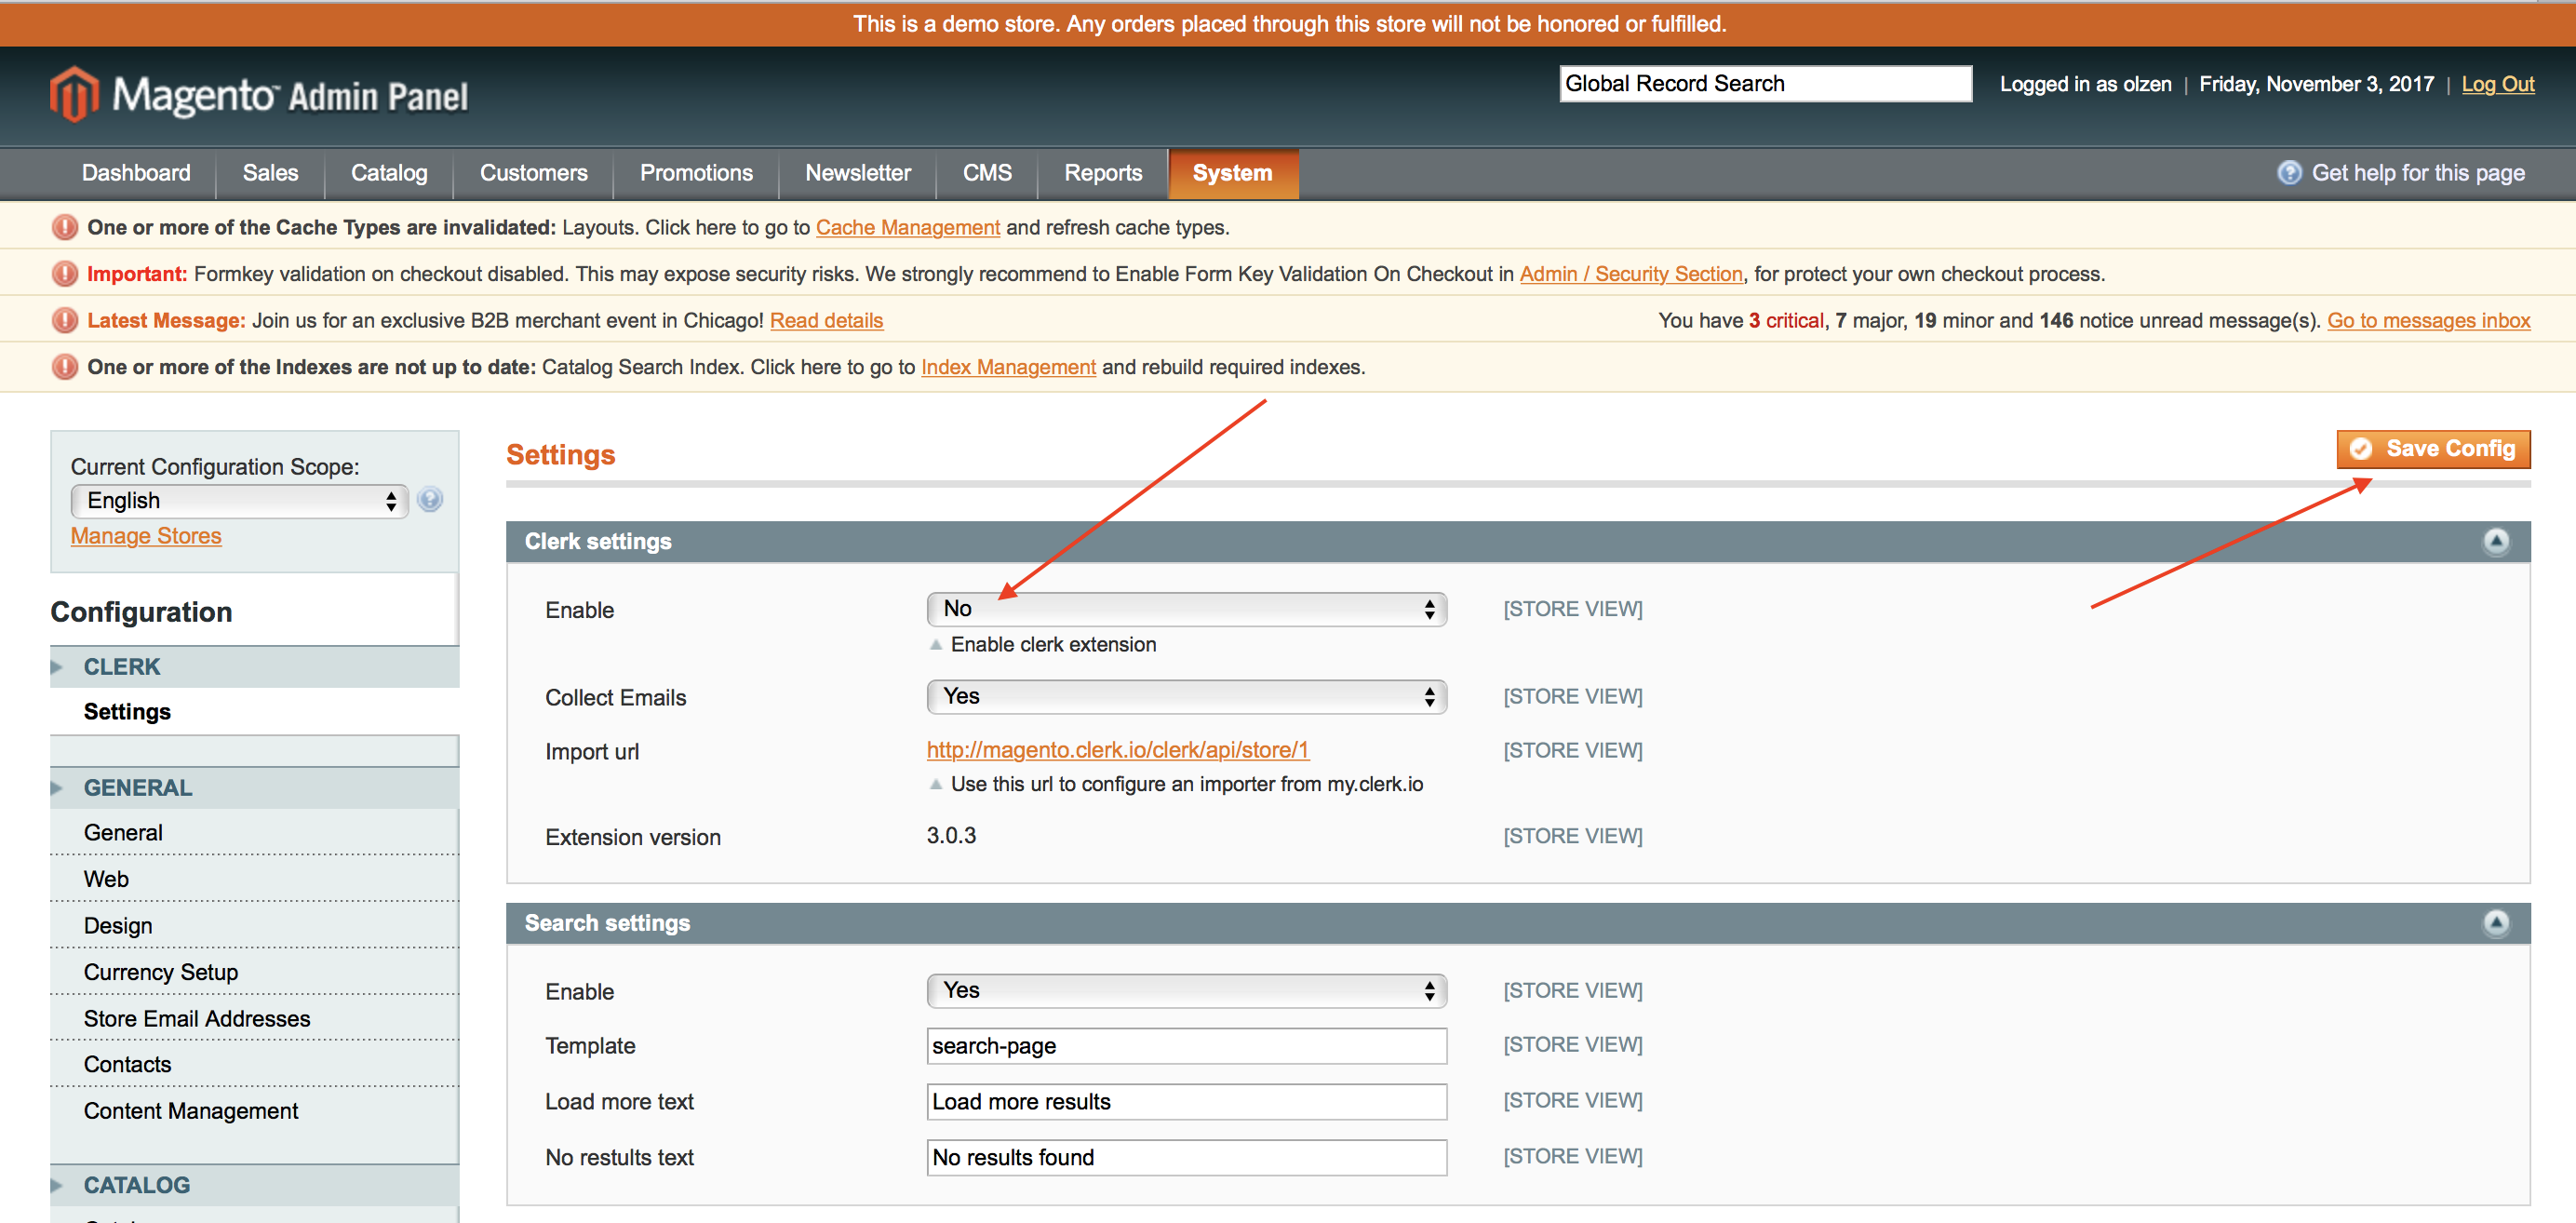This screenshot has width=2576, height=1223.
Task: Open the Cache Management link
Action: 907,228
